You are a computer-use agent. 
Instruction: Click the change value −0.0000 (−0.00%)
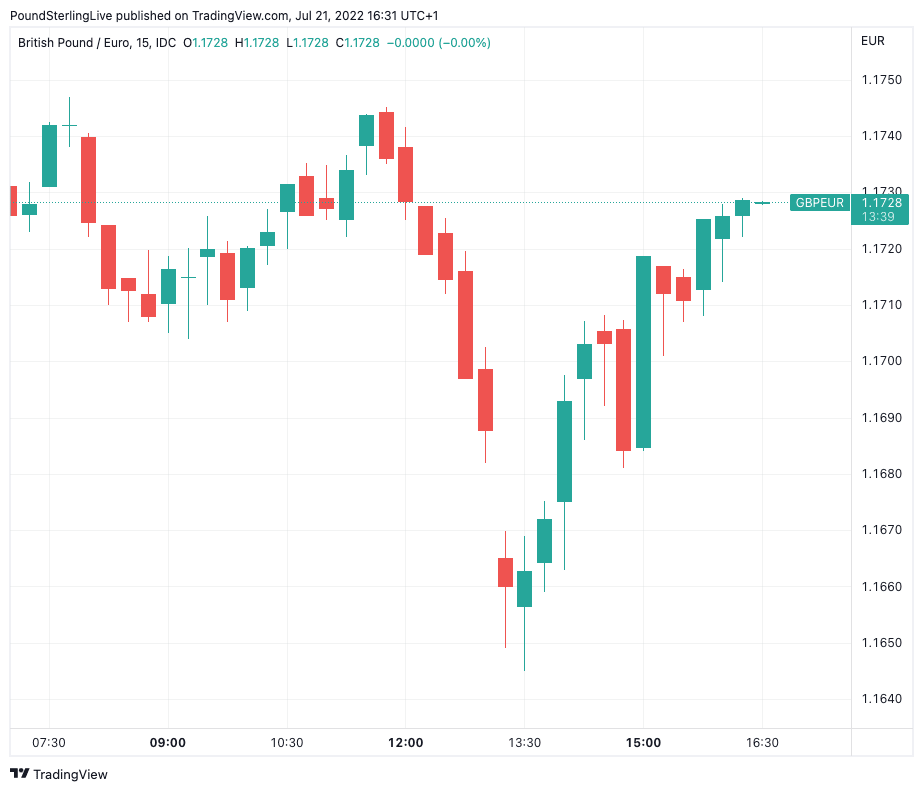(x=438, y=42)
